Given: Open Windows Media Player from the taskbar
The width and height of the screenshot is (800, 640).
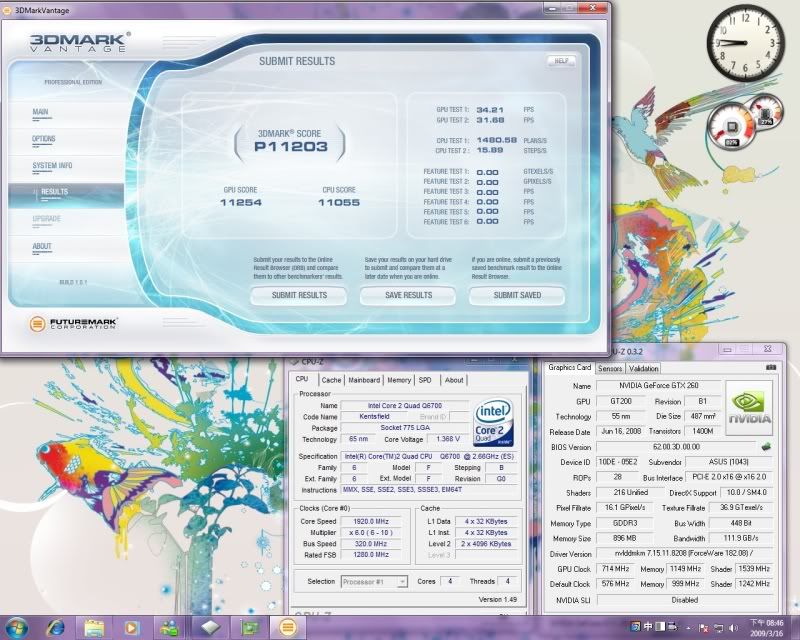Looking at the screenshot, I should 132,627.
